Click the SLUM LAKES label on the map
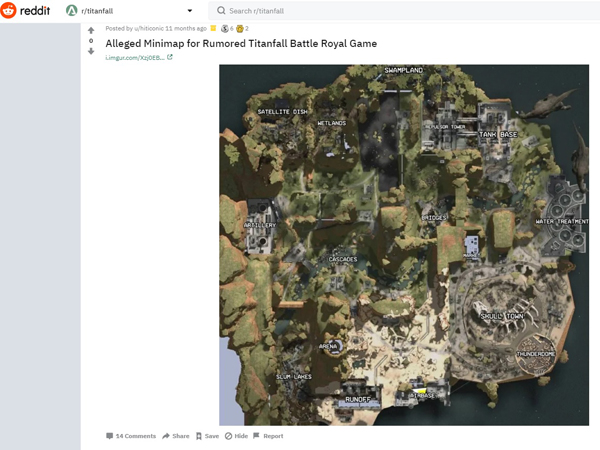This screenshot has width=600, height=450. tap(294, 377)
